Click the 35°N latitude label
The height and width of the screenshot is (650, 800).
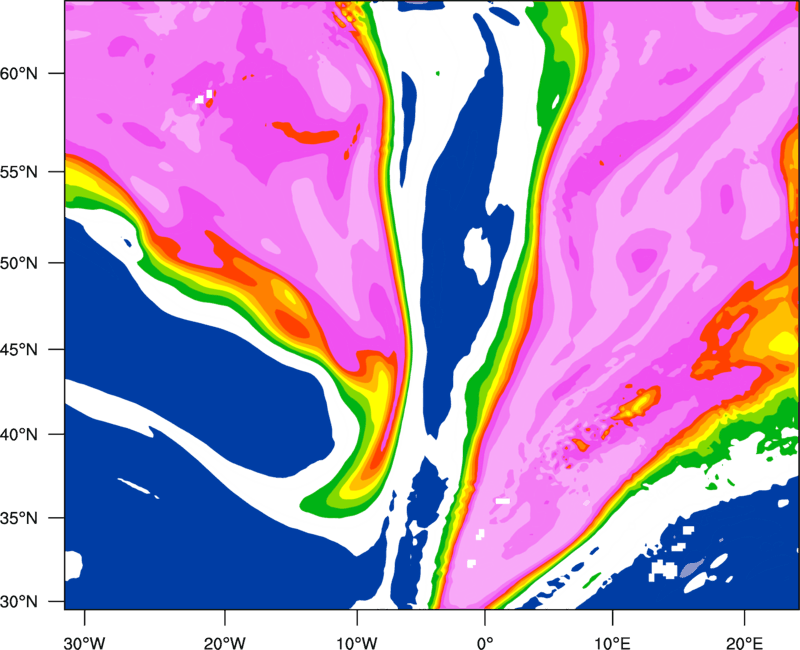[x=19, y=518]
